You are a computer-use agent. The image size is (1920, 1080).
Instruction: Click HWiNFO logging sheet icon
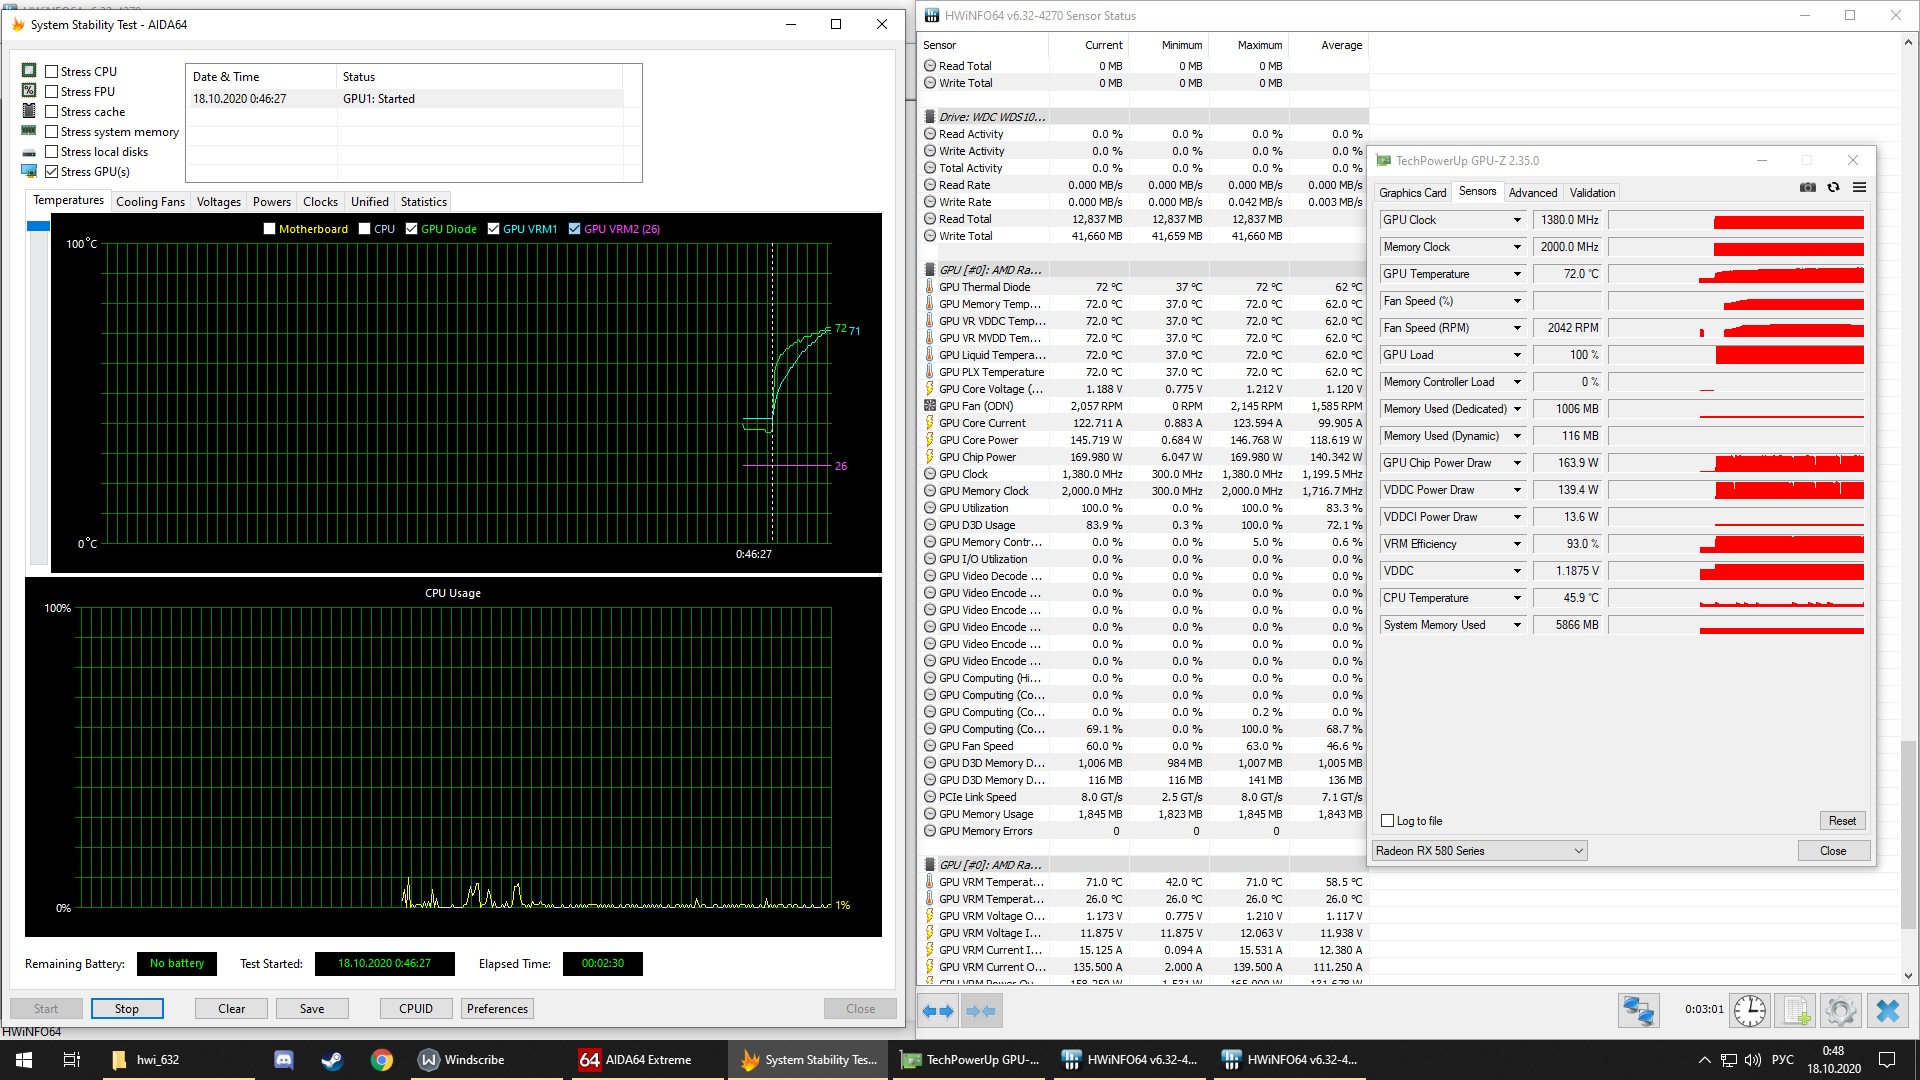pyautogui.click(x=1796, y=1011)
